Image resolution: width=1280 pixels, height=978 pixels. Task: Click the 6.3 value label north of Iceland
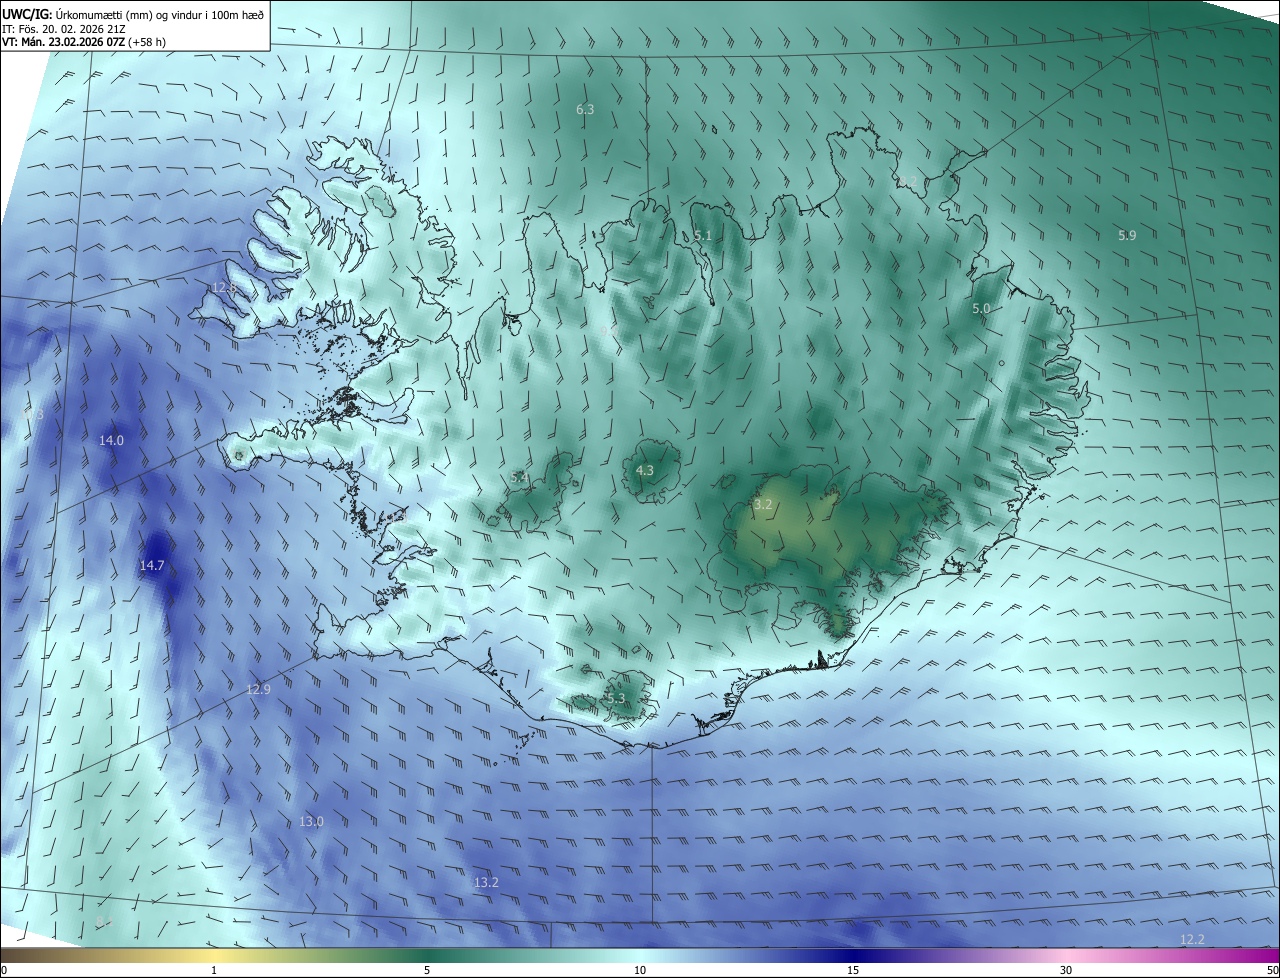(x=586, y=109)
